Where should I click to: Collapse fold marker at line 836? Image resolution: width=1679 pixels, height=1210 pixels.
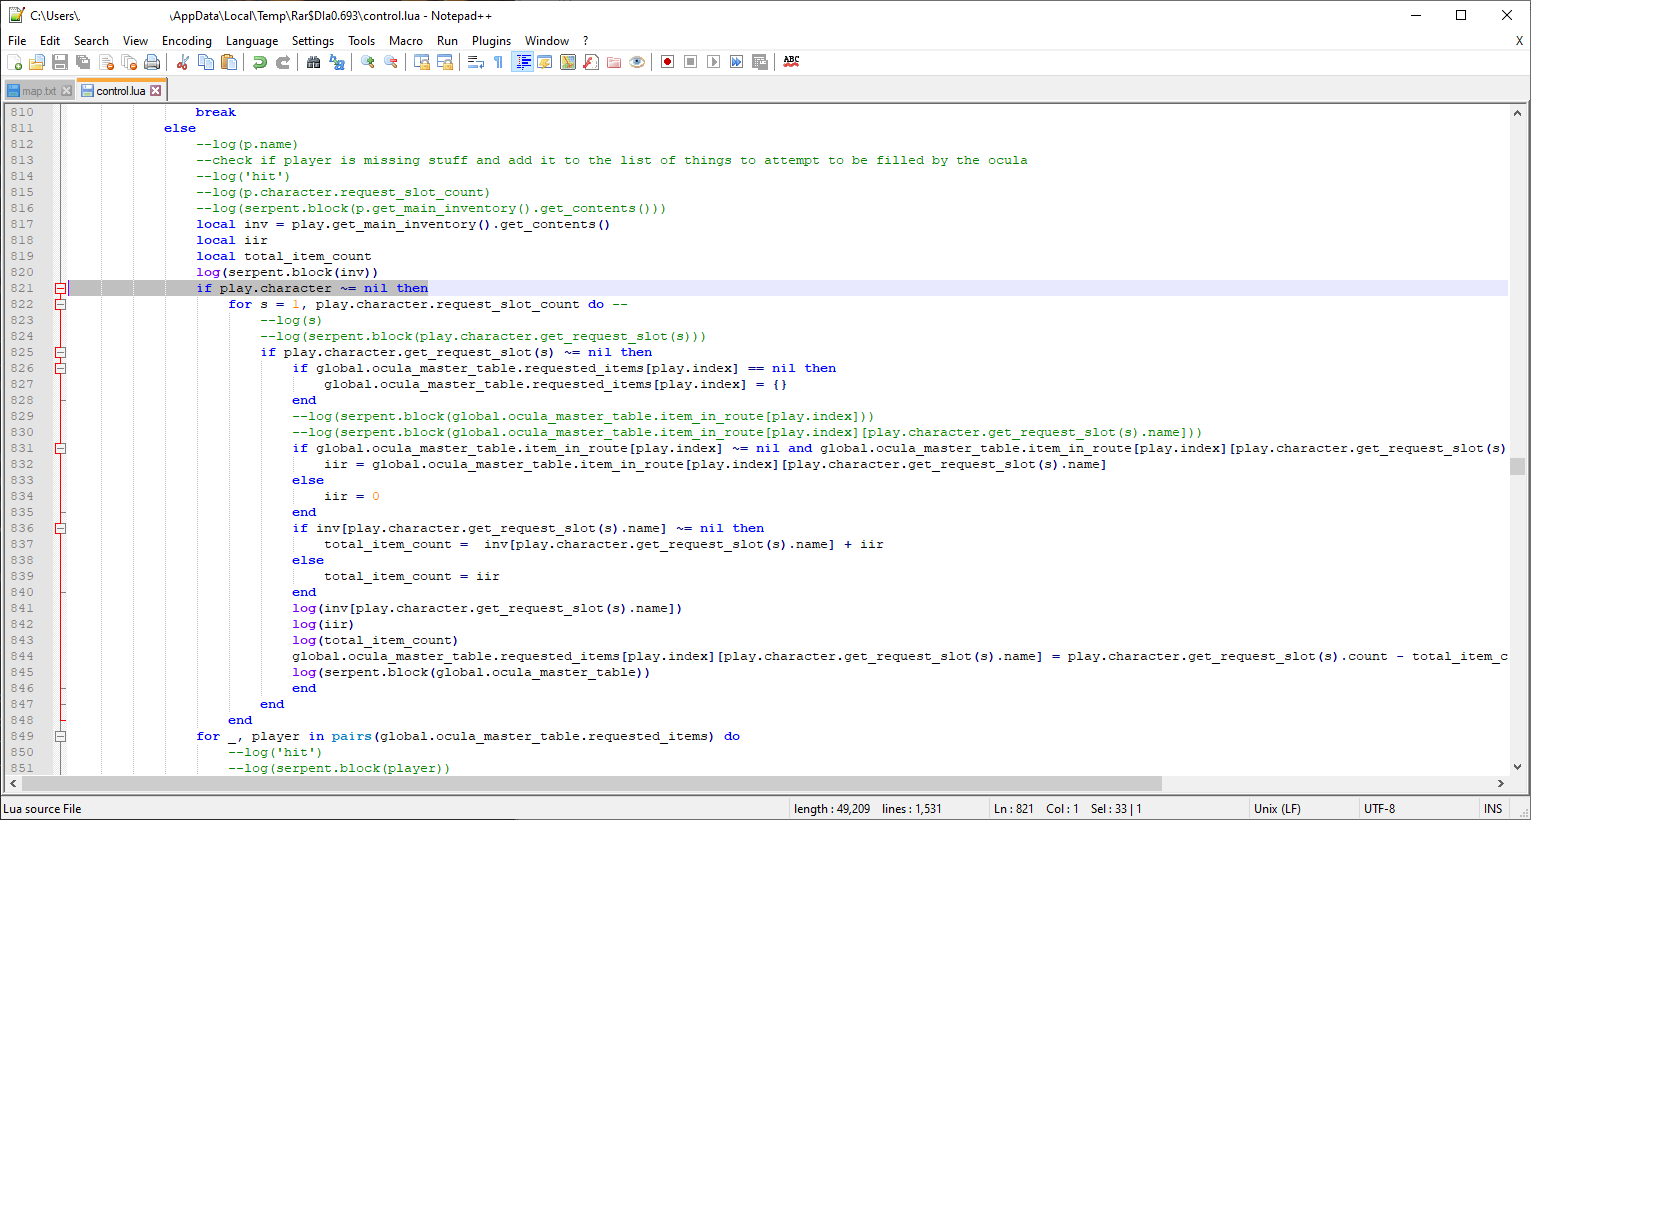tap(60, 528)
